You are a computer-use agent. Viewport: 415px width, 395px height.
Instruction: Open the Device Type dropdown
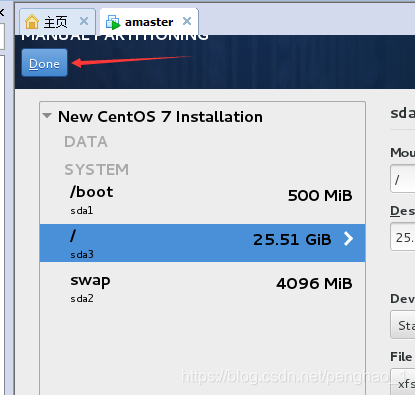tap(403, 325)
